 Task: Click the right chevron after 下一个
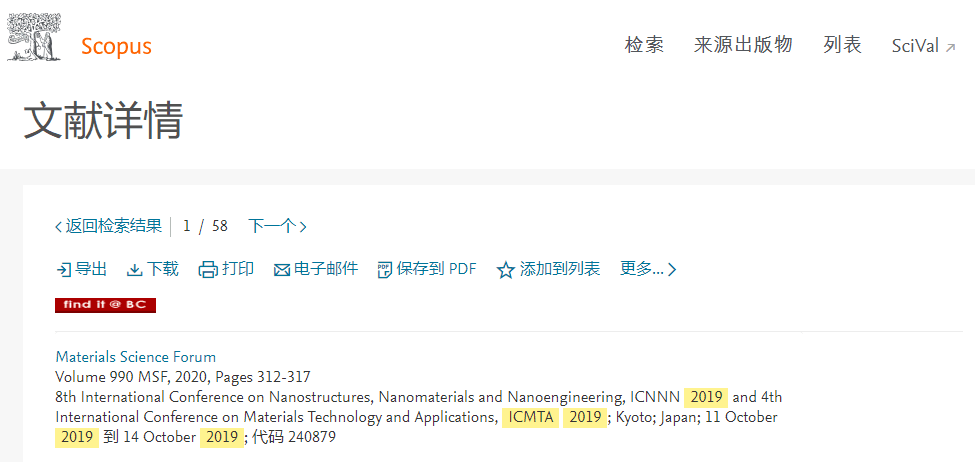click(303, 227)
